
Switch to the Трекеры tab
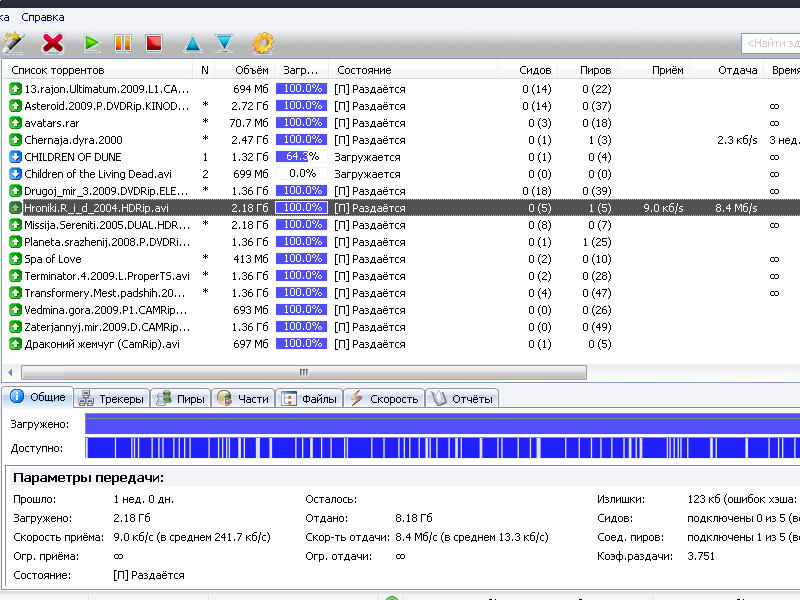tap(112, 398)
